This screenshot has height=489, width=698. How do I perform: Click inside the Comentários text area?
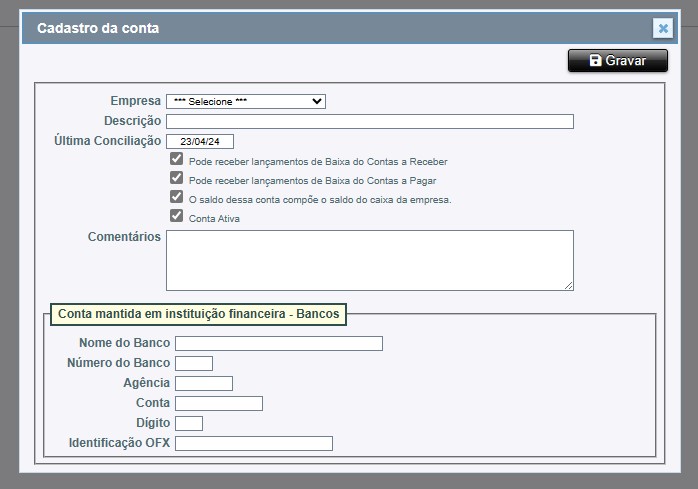[x=370, y=260]
